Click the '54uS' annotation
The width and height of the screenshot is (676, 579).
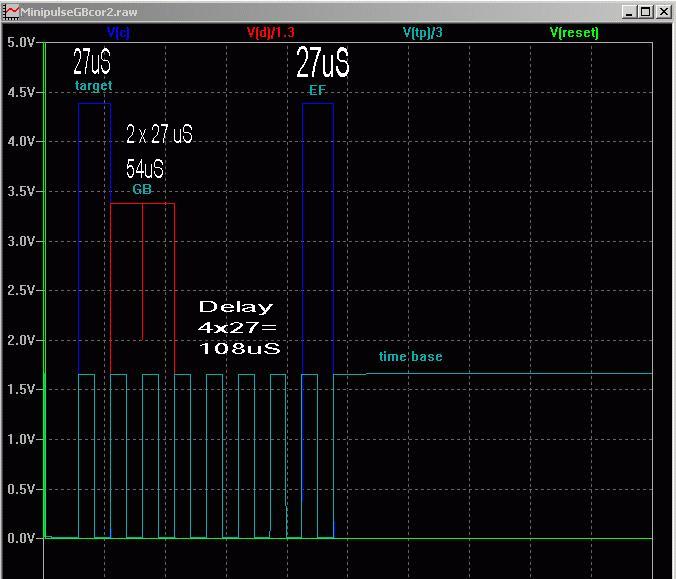click(x=145, y=169)
